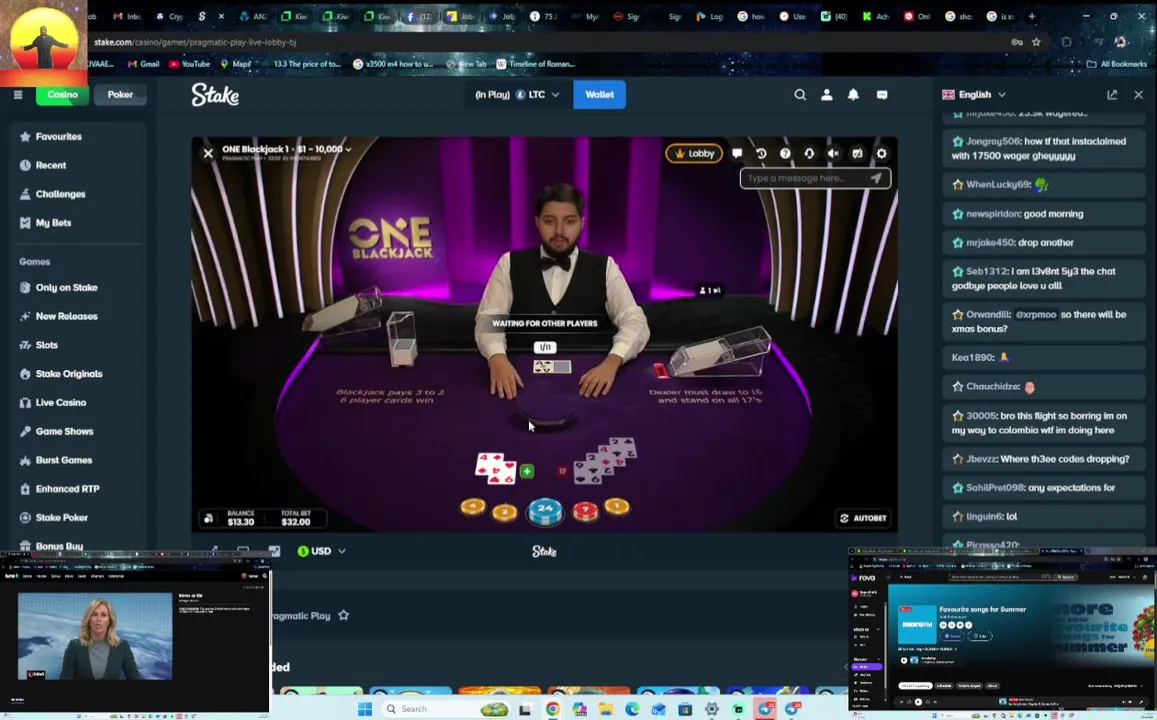The image size is (1157, 720).
Task: Return to the Lobby
Action: point(694,153)
